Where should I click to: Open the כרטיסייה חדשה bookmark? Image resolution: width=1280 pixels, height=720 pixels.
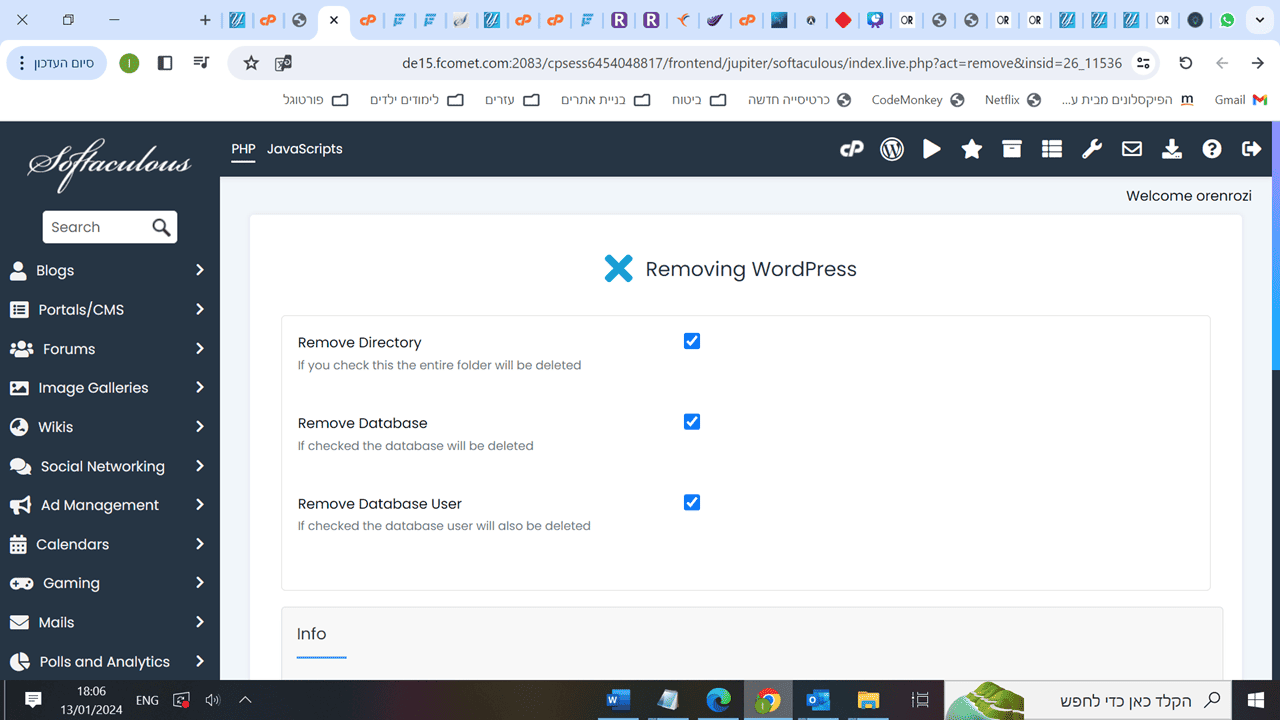pyautogui.click(x=799, y=100)
